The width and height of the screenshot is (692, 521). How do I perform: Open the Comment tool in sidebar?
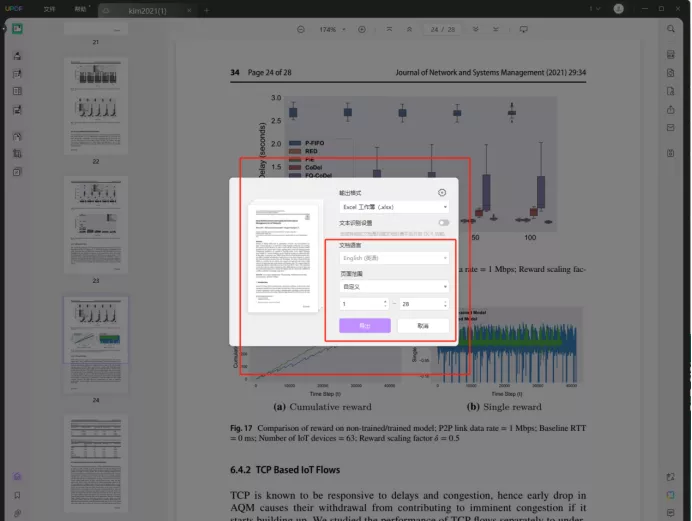coord(17,56)
